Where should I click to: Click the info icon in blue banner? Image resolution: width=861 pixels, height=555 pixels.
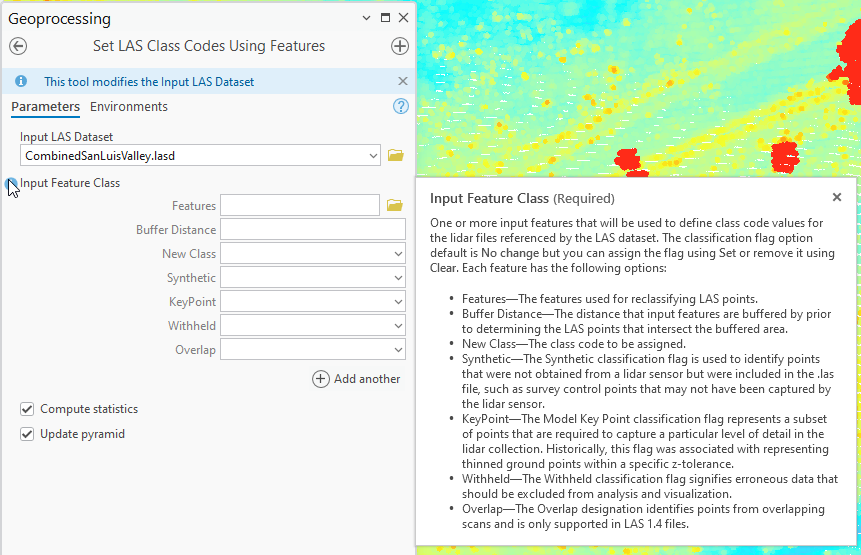[21, 81]
